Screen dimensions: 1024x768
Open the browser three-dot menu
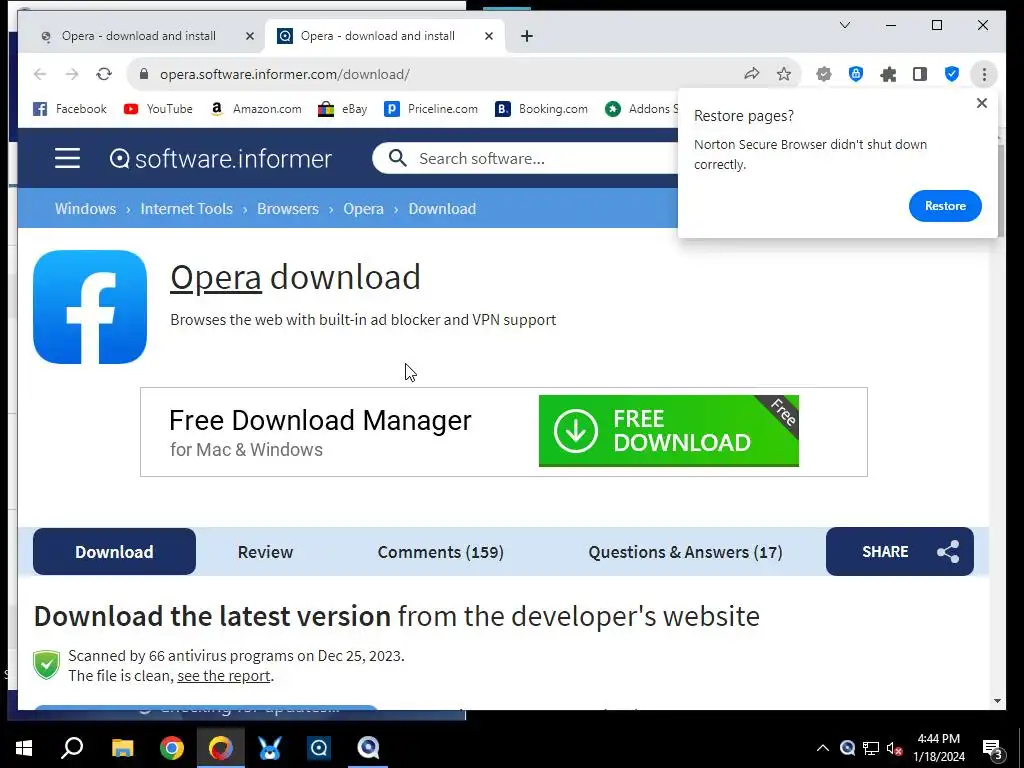pyautogui.click(x=984, y=74)
